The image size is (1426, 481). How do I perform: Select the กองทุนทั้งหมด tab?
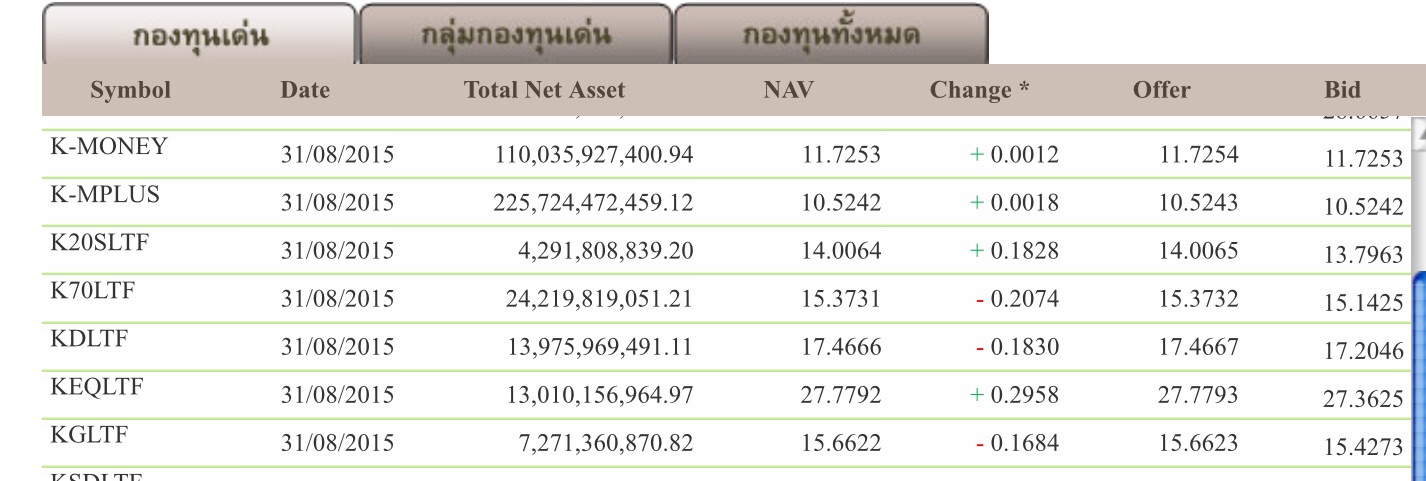(831, 35)
